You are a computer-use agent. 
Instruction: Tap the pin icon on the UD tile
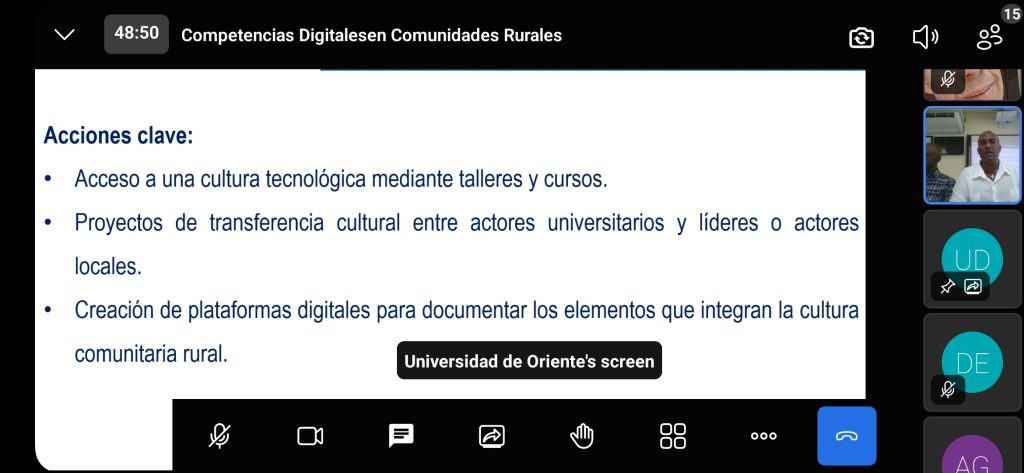point(947,286)
